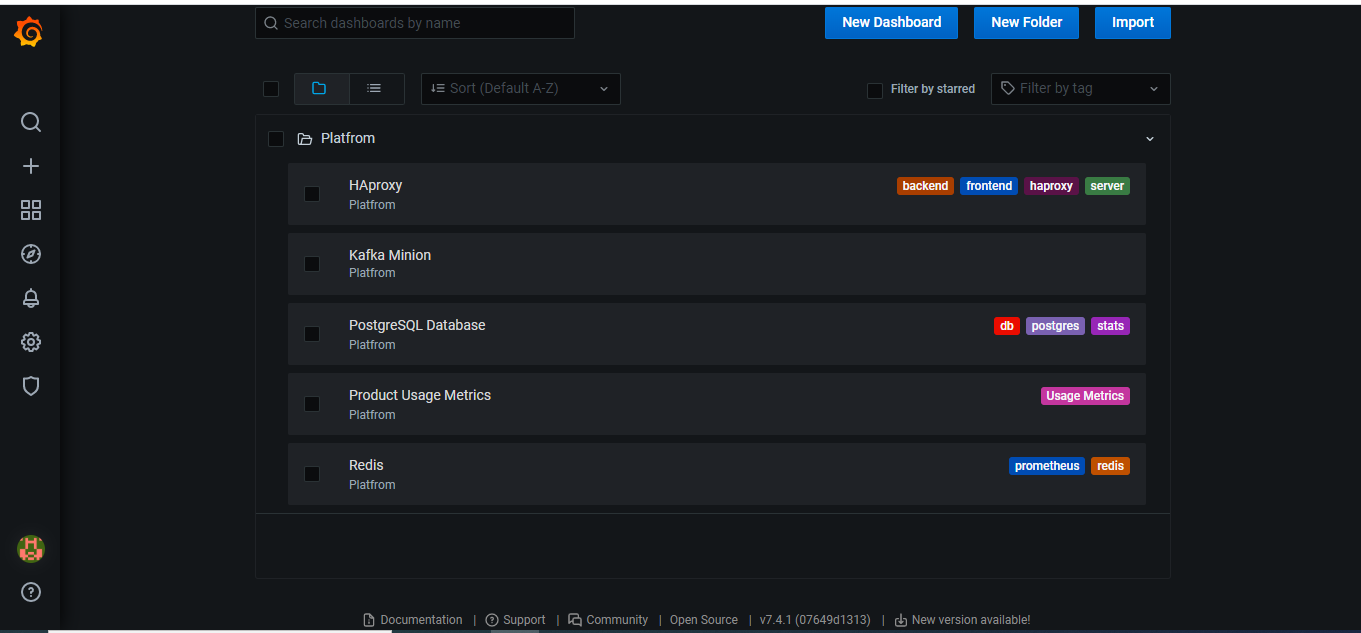Open the Documentation footer link
The width and height of the screenshot is (1361, 633).
point(413,620)
